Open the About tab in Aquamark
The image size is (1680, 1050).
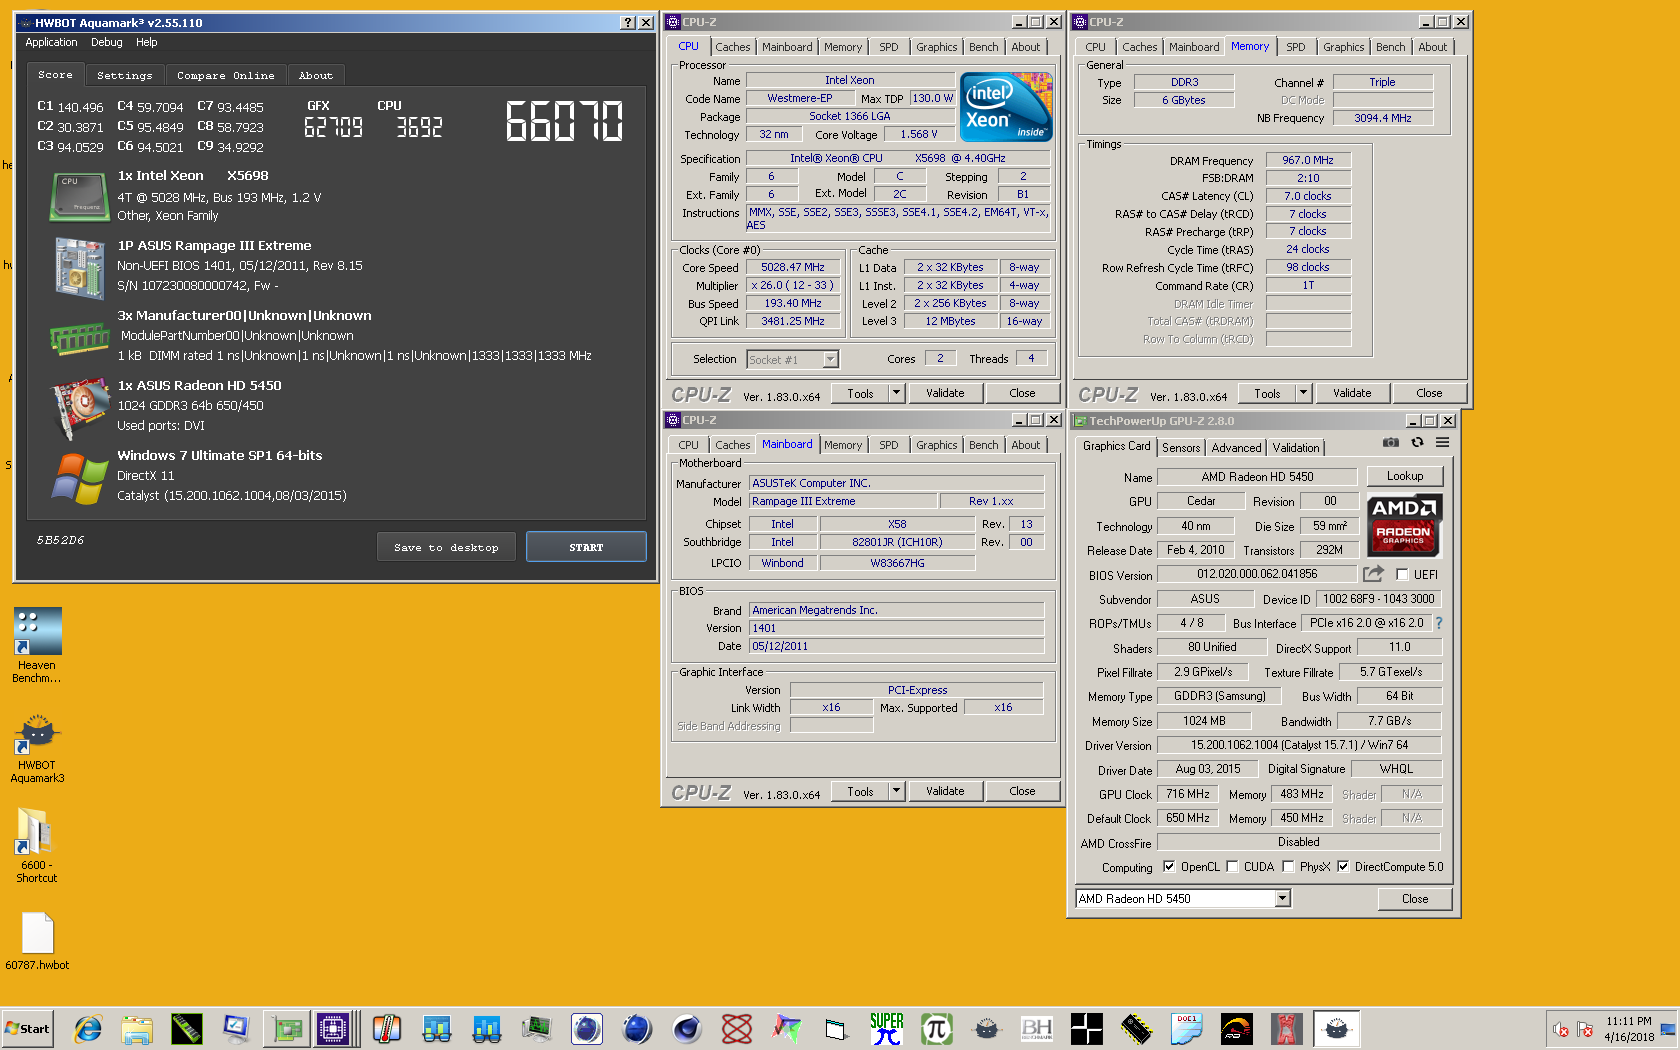click(316, 75)
